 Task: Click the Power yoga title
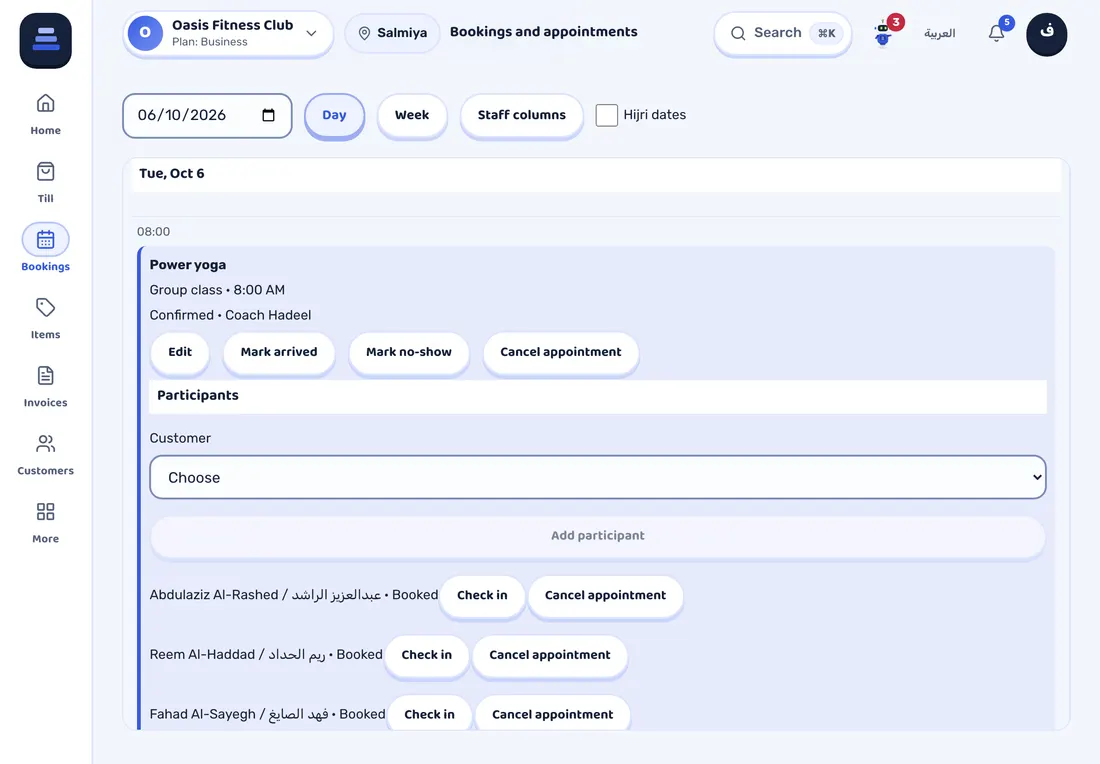[187, 265]
